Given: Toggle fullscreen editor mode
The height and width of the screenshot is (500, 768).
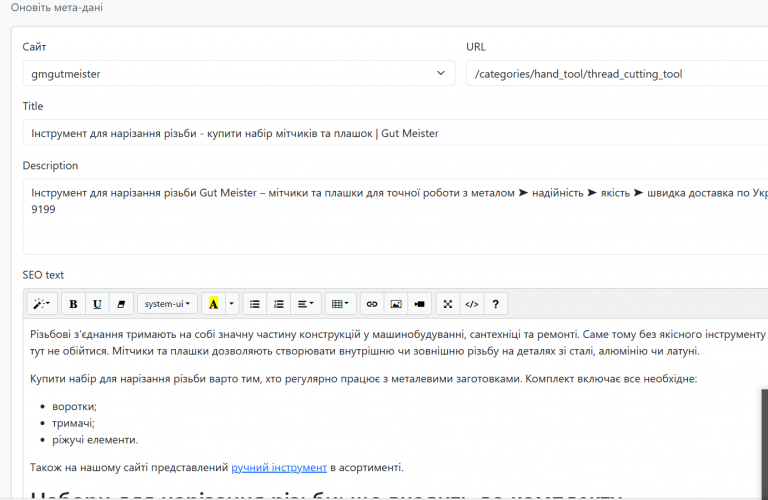Looking at the screenshot, I should 448,304.
